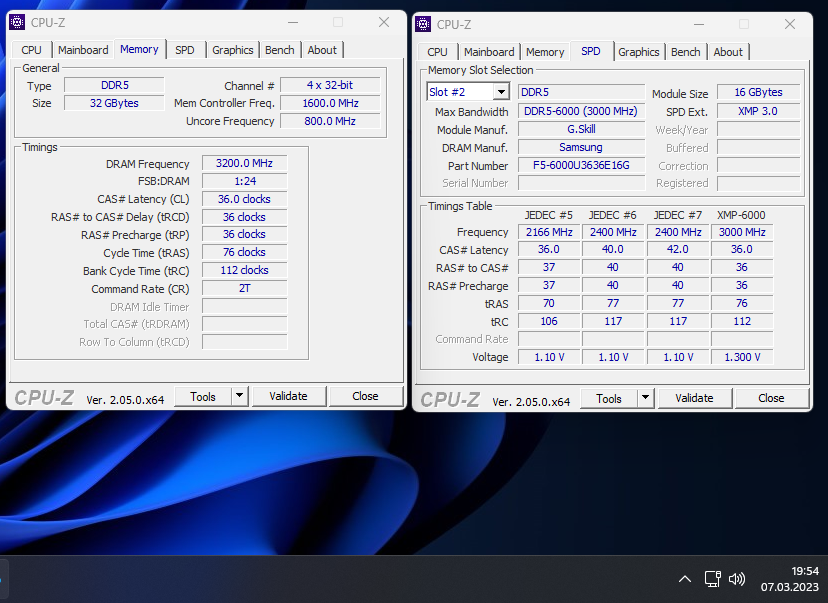This screenshot has width=828, height=603.
Task: Click SPD Ext. XMP 3.0 field
Action: (x=758, y=111)
